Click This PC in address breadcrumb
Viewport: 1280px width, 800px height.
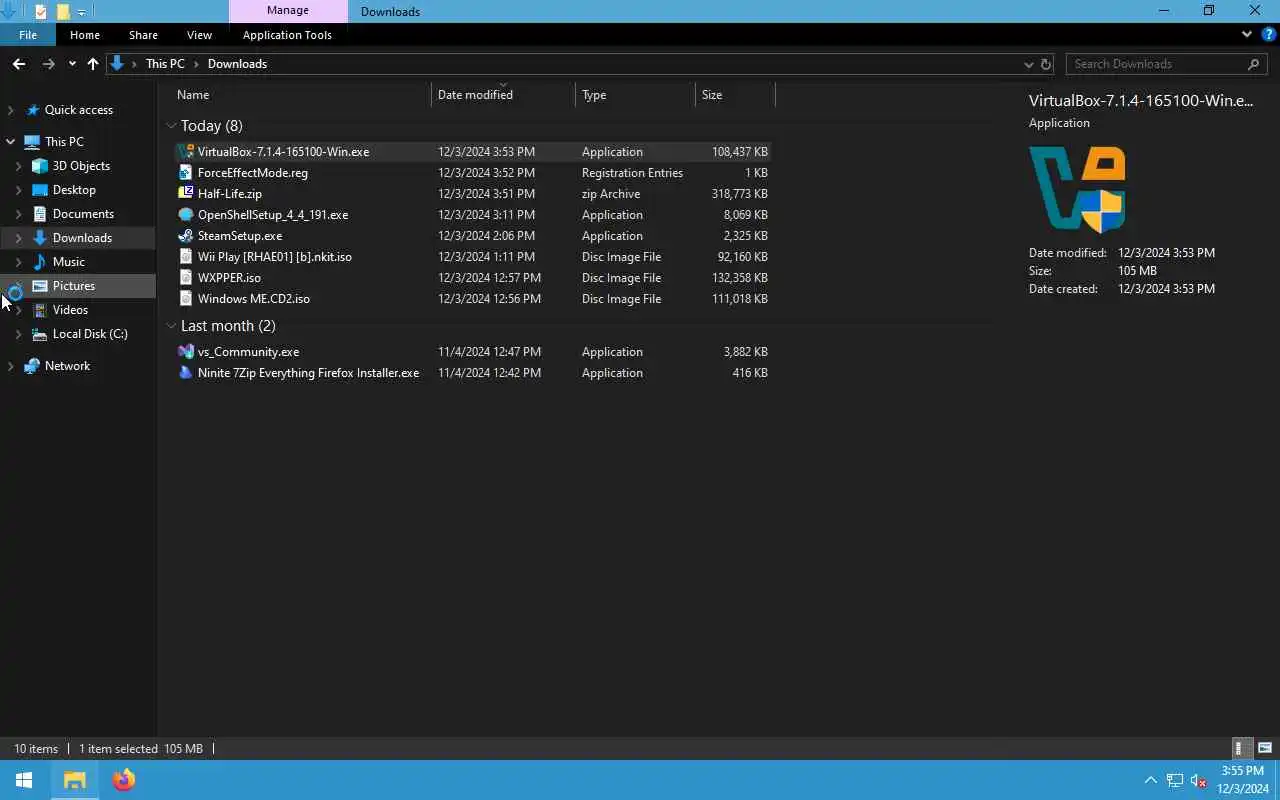coord(165,64)
